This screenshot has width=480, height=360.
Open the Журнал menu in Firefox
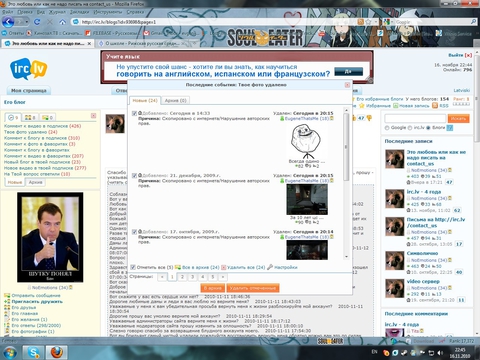(57, 12)
